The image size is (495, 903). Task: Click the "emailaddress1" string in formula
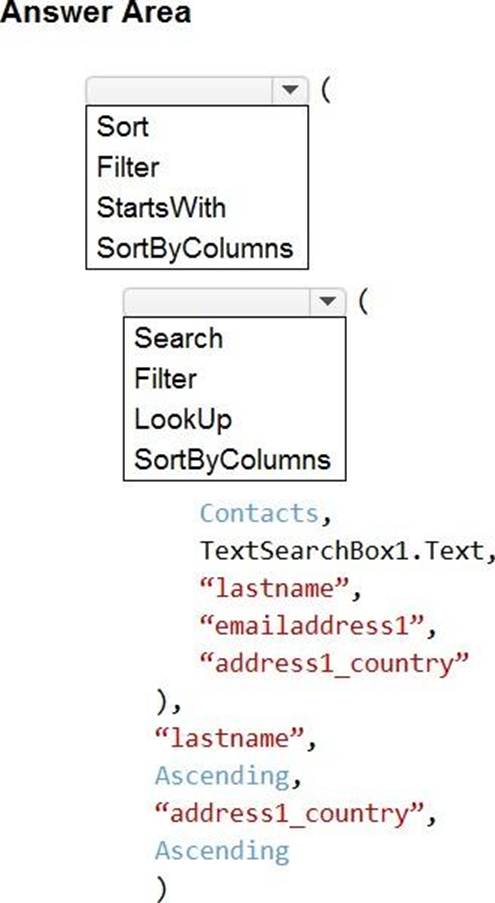click(311, 625)
